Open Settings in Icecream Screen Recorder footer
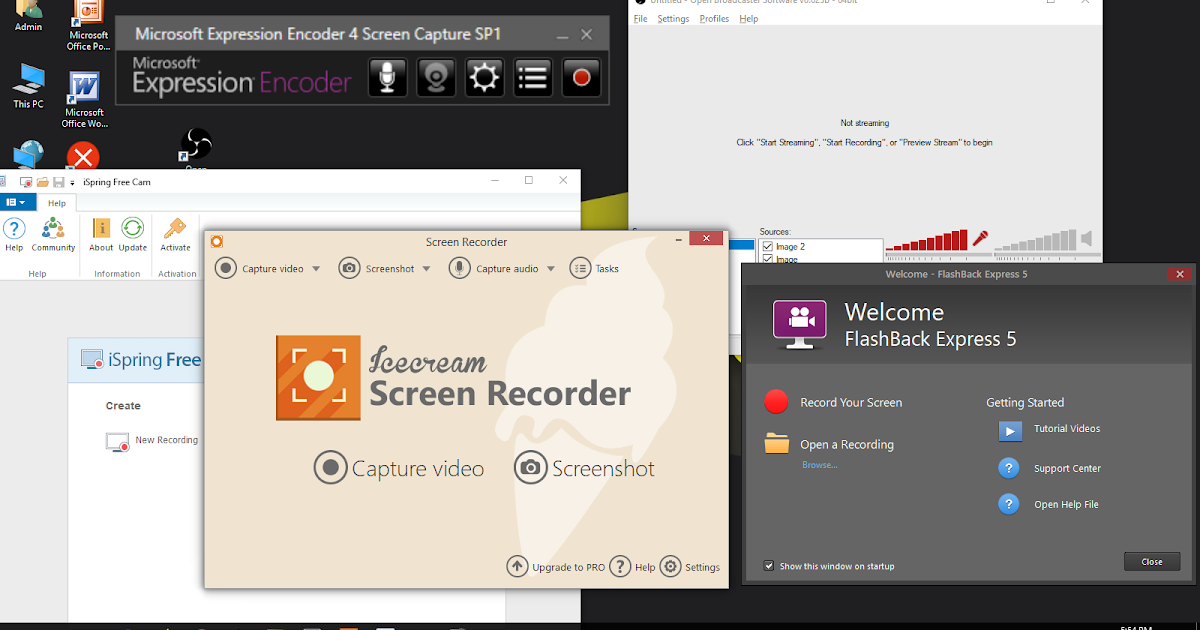1200x630 pixels. pos(690,567)
